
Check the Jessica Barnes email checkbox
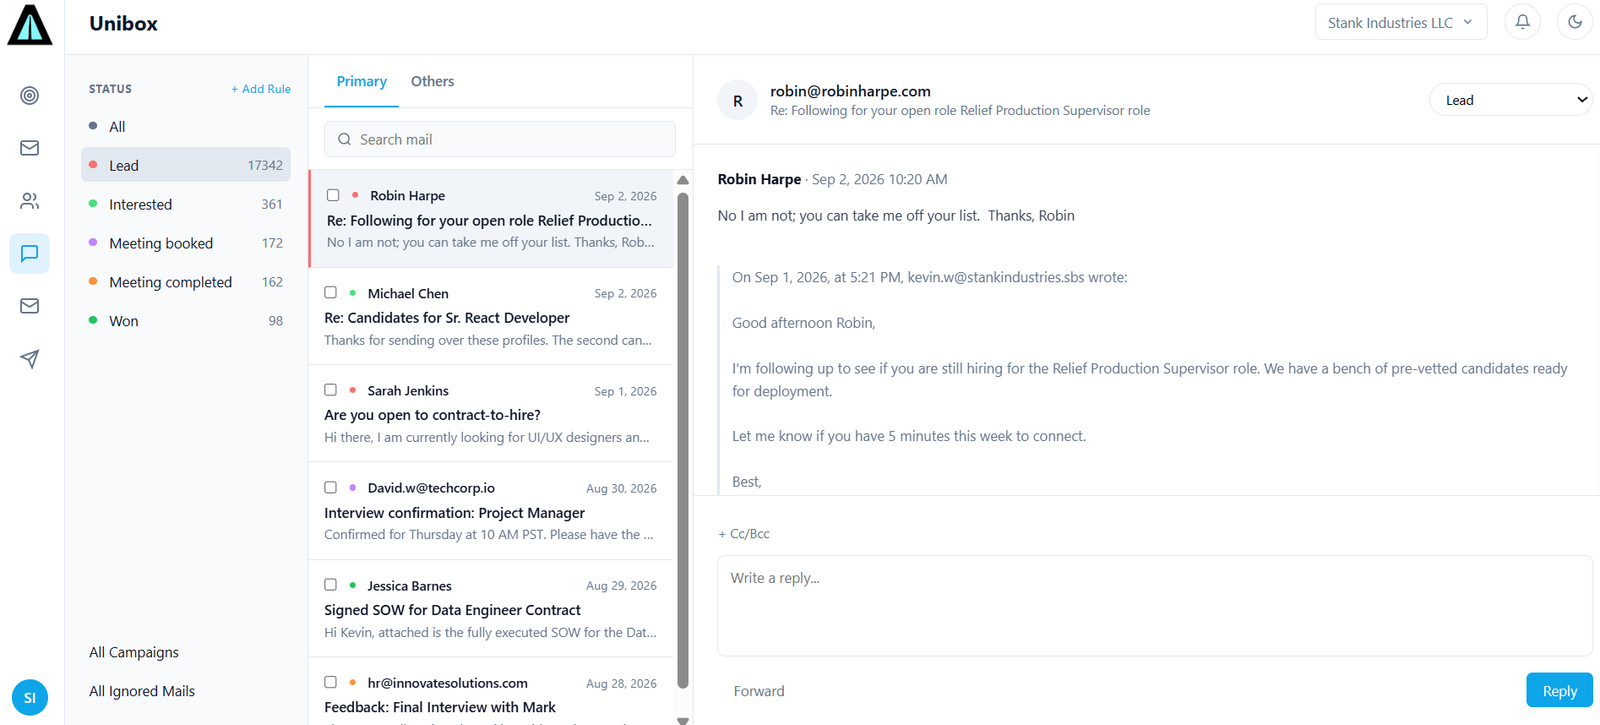(x=331, y=585)
